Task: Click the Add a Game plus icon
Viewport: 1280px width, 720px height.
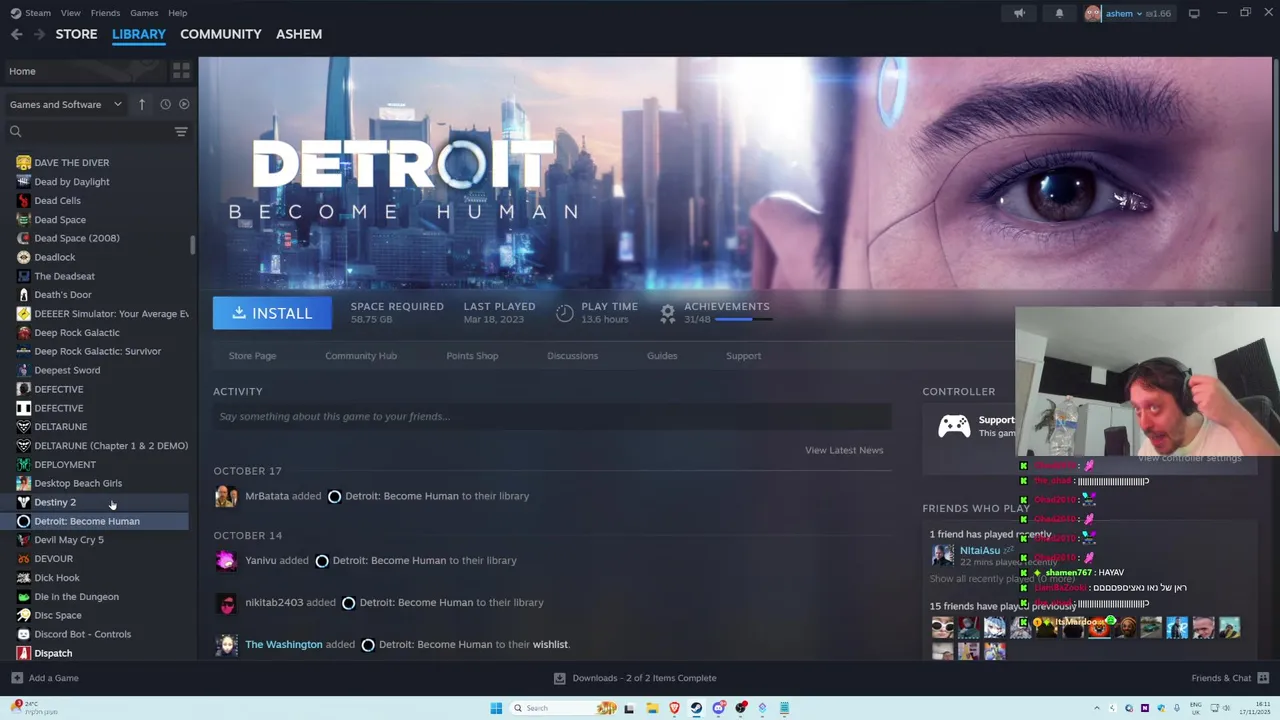Action: pos(17,678)
